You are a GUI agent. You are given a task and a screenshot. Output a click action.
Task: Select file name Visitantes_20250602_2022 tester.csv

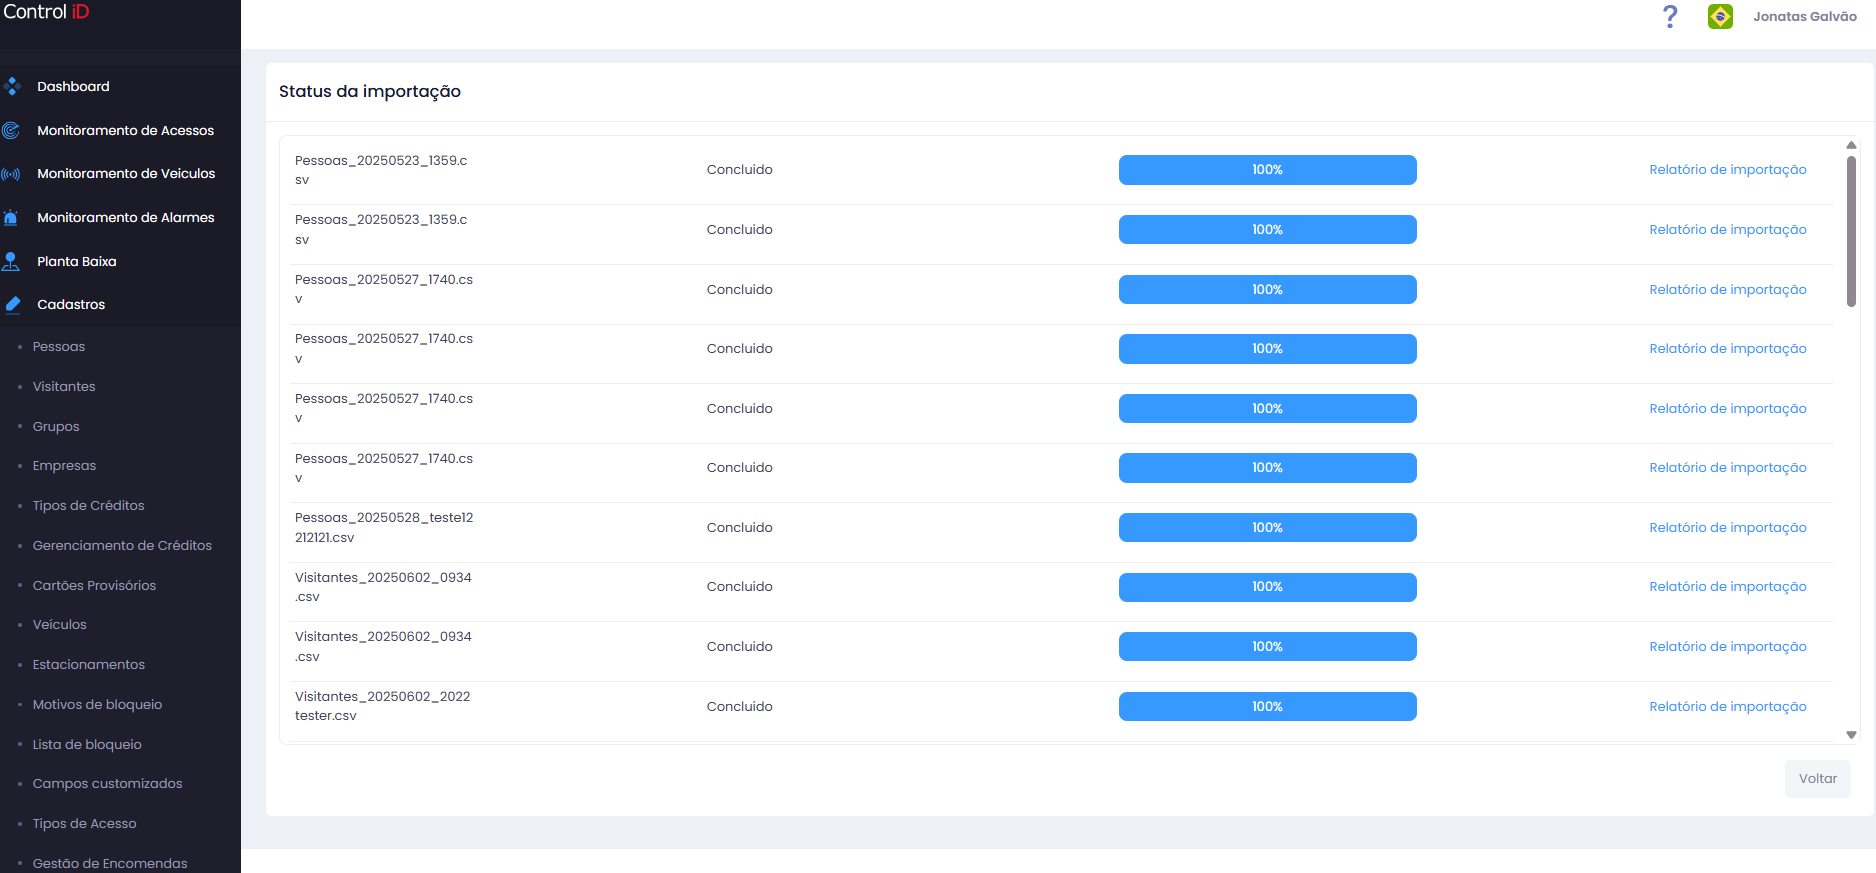pos(382,707)
